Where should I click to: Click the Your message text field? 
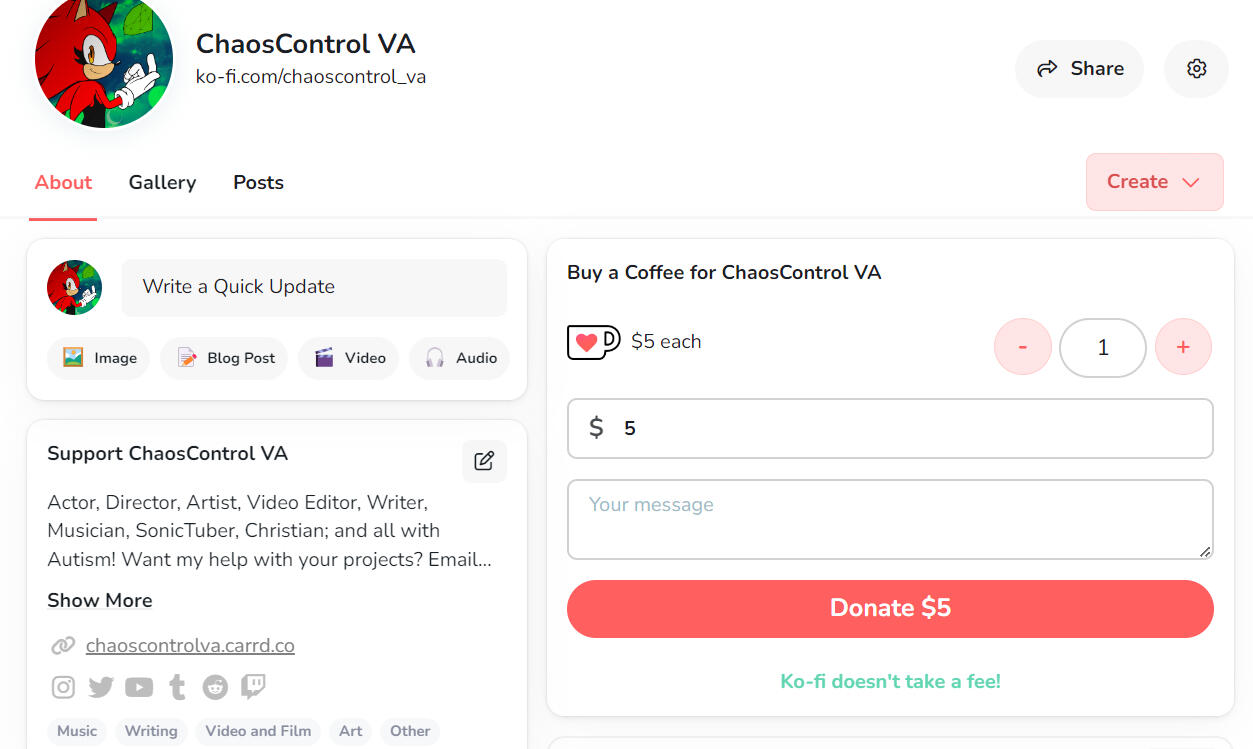point(890,519)
